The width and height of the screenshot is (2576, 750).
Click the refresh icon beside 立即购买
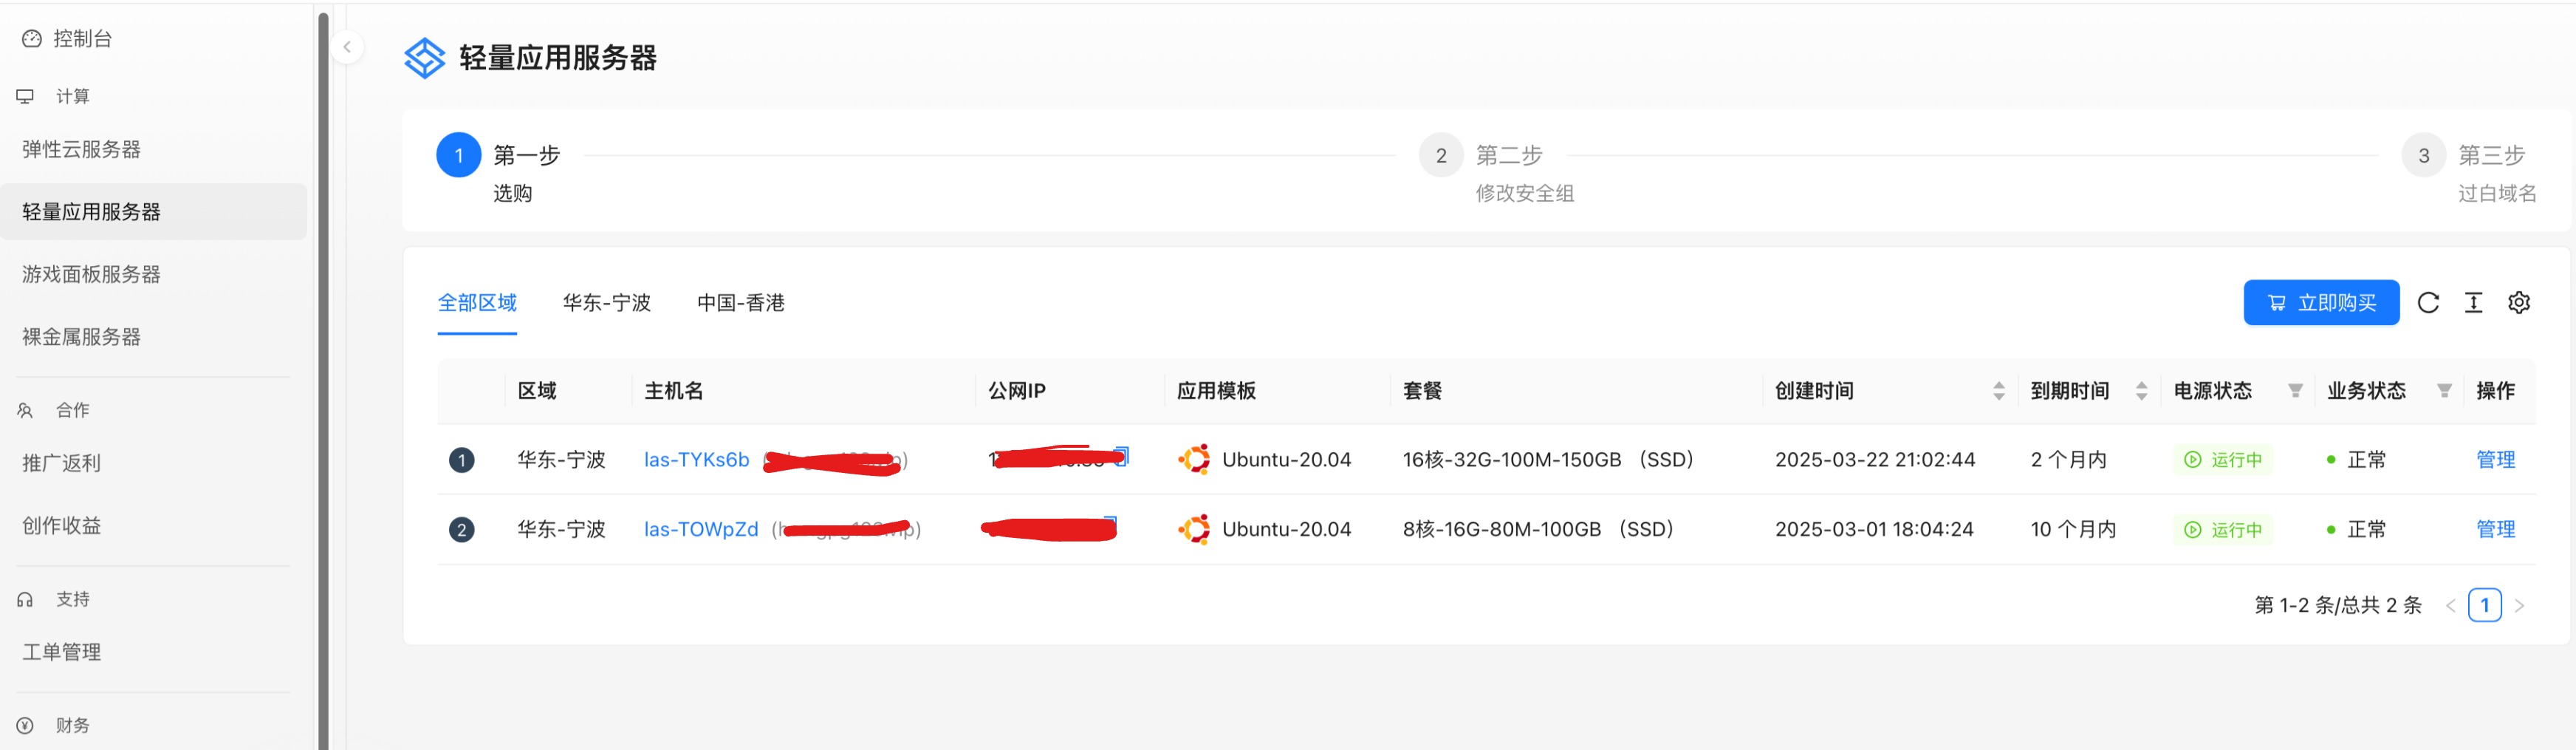[x=2427, y=303]
